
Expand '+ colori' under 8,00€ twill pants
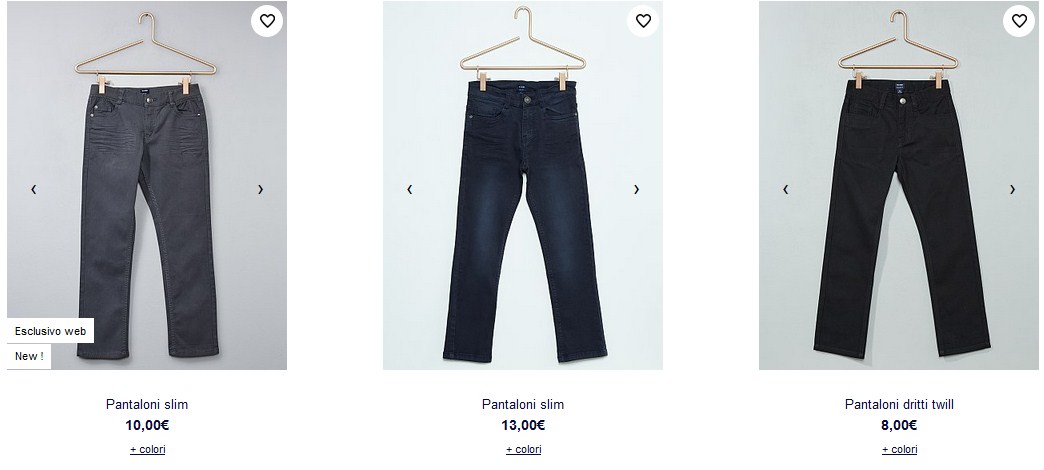(x=900, y=449)
